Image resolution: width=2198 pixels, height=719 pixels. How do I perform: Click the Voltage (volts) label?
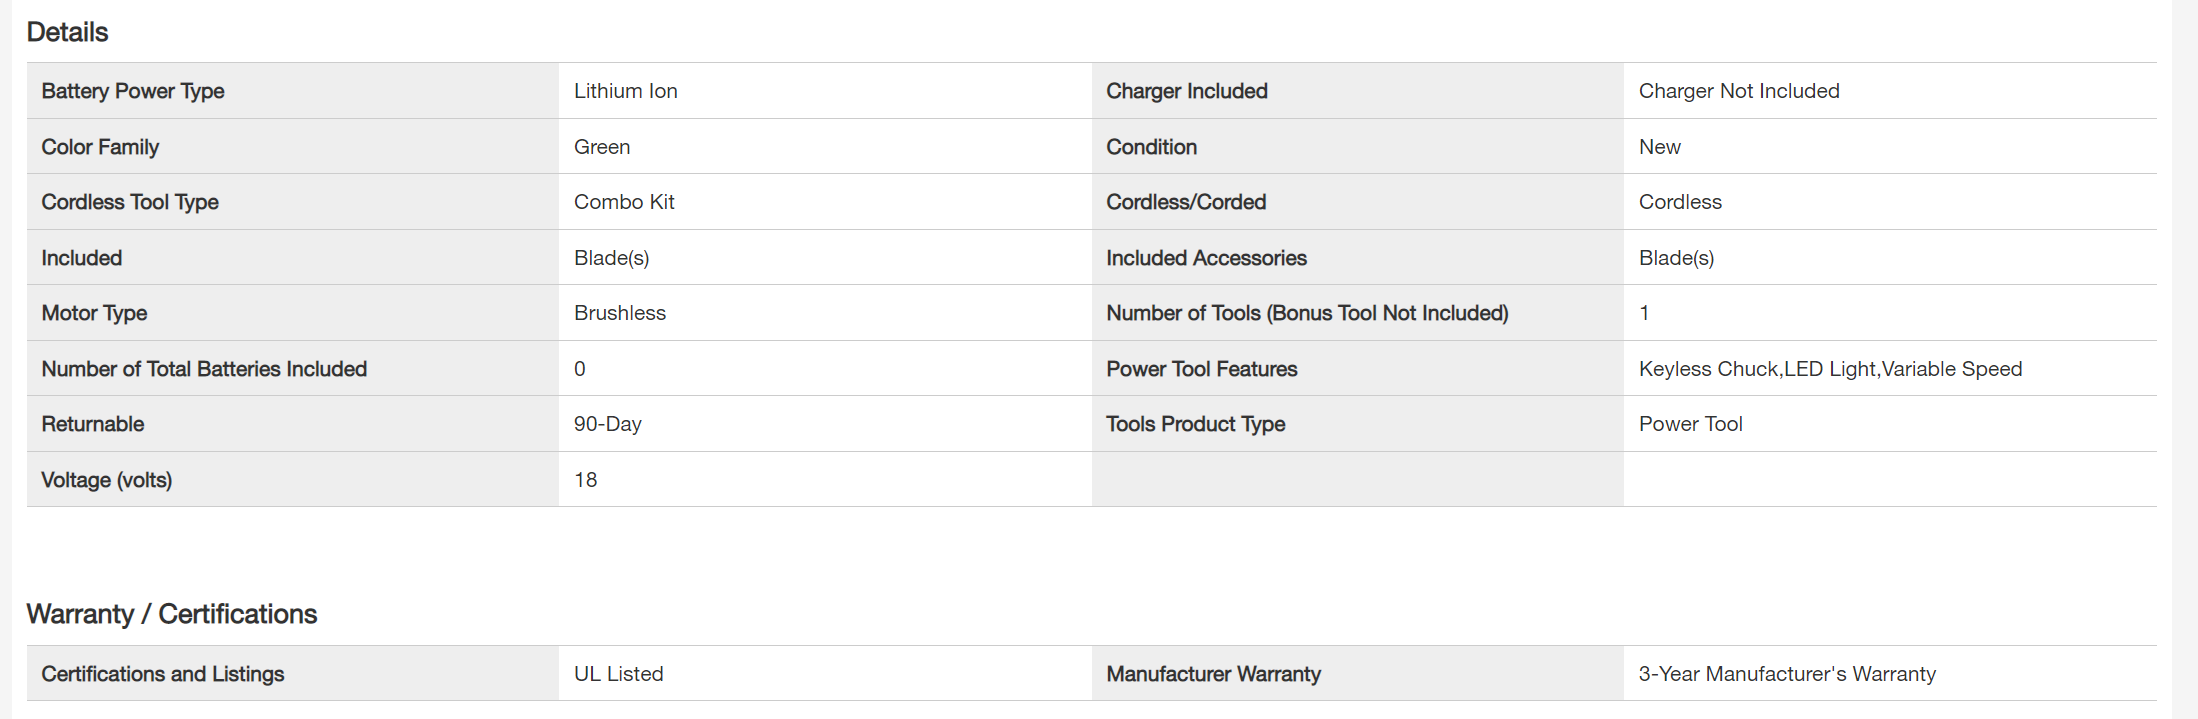107,480
